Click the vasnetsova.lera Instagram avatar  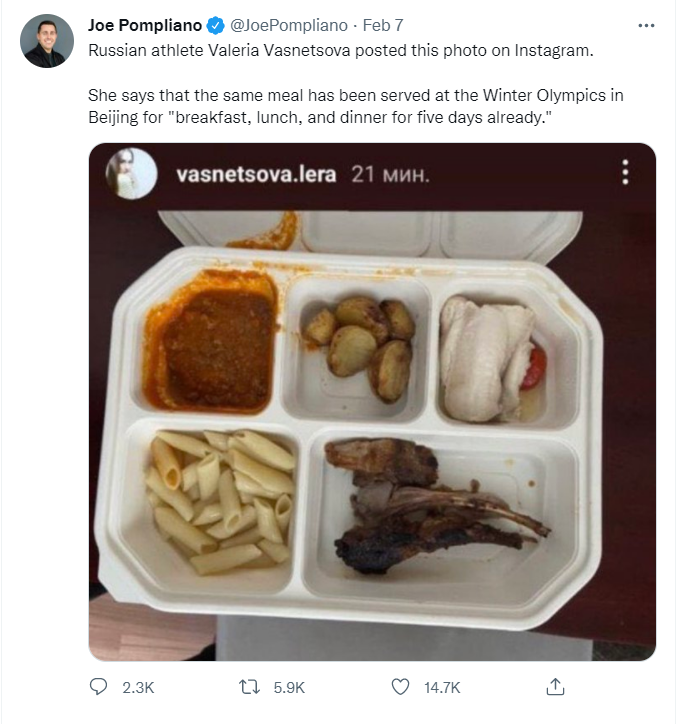(131, 172)
